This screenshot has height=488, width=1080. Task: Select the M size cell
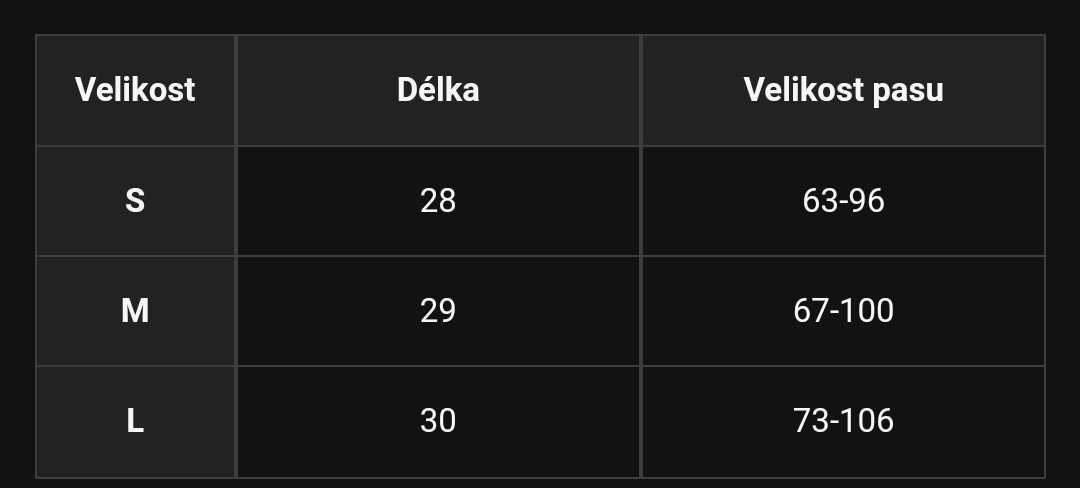click(x=135, y=311)
